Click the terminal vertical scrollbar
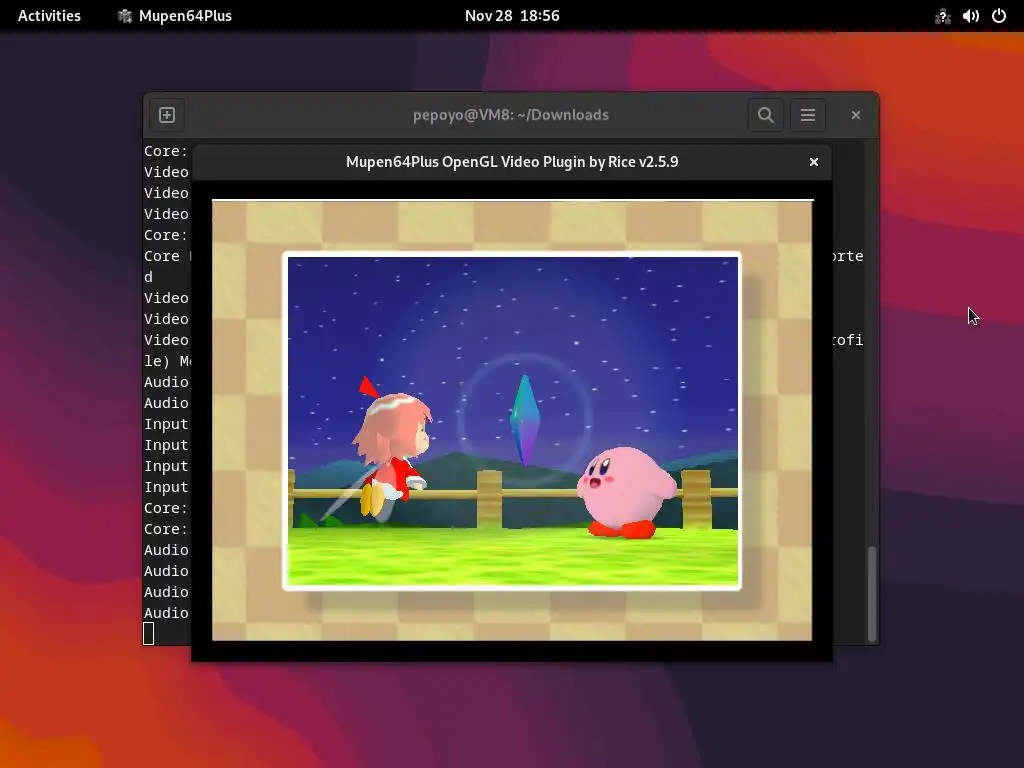The image size is (1024, 768). 871,594
